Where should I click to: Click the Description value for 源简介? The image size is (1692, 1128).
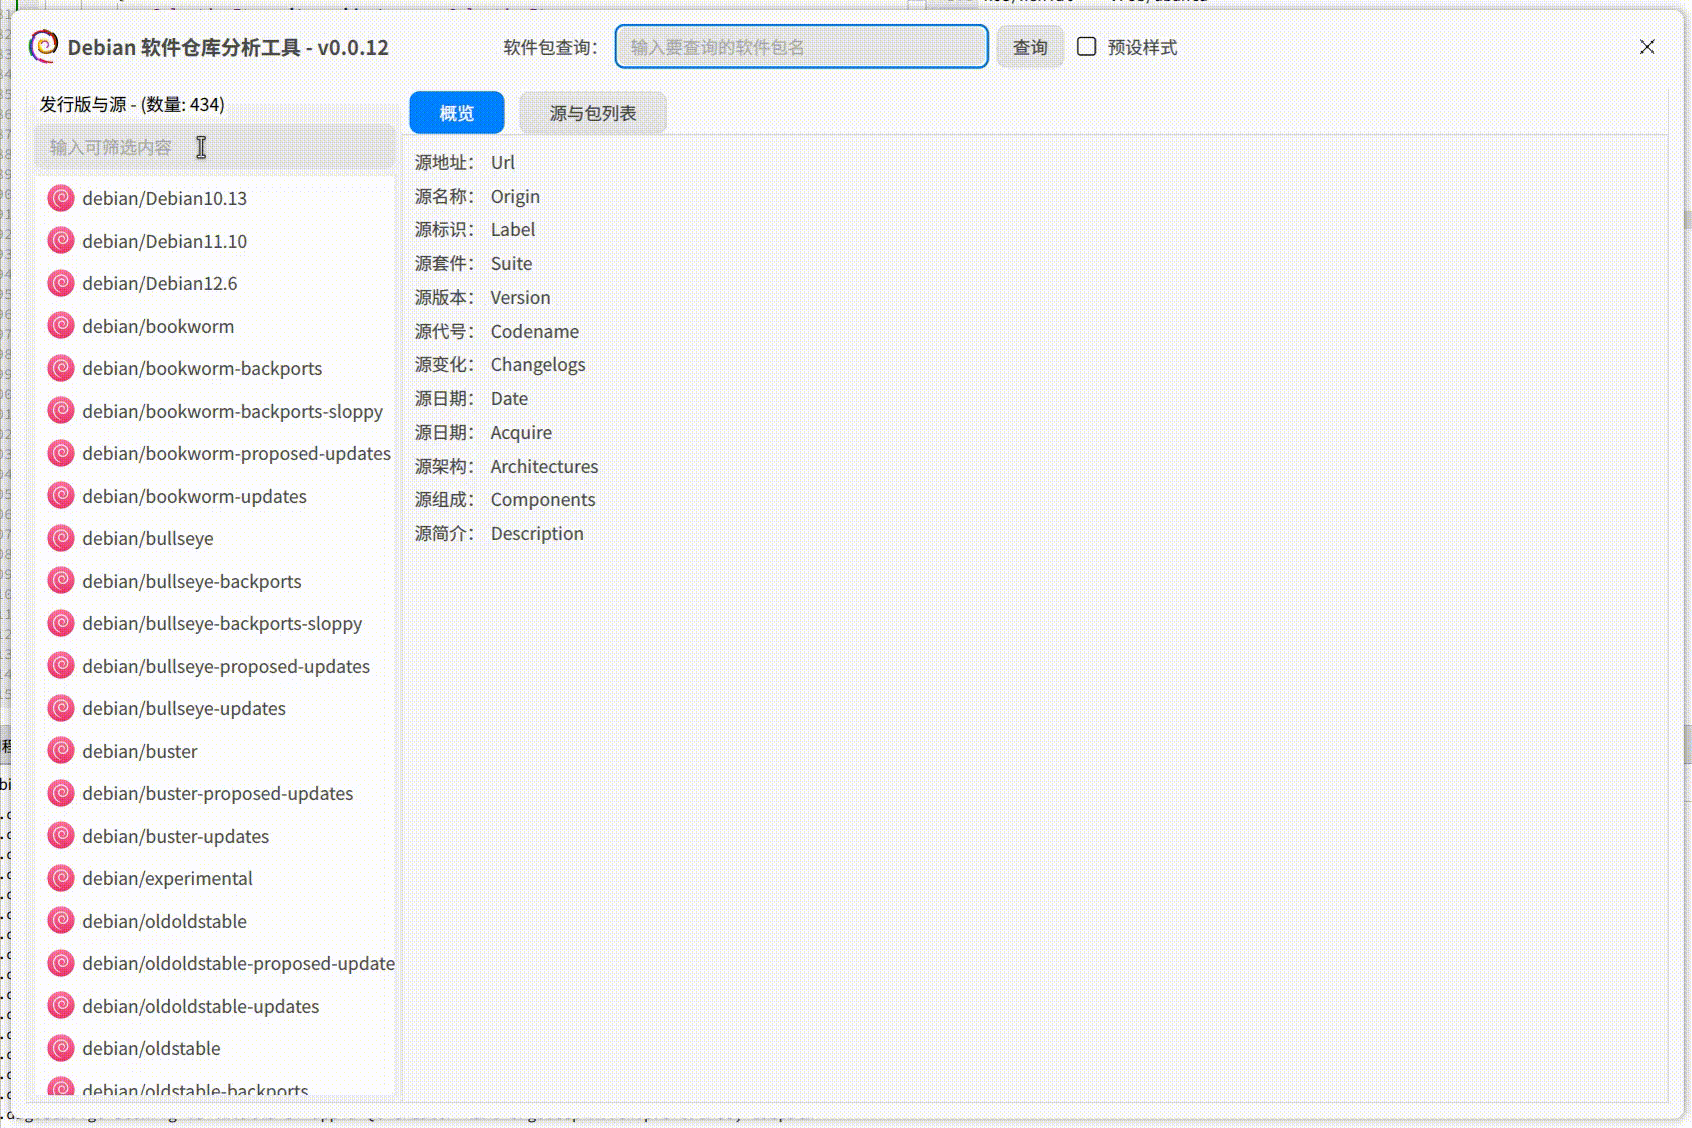(537, 533)
